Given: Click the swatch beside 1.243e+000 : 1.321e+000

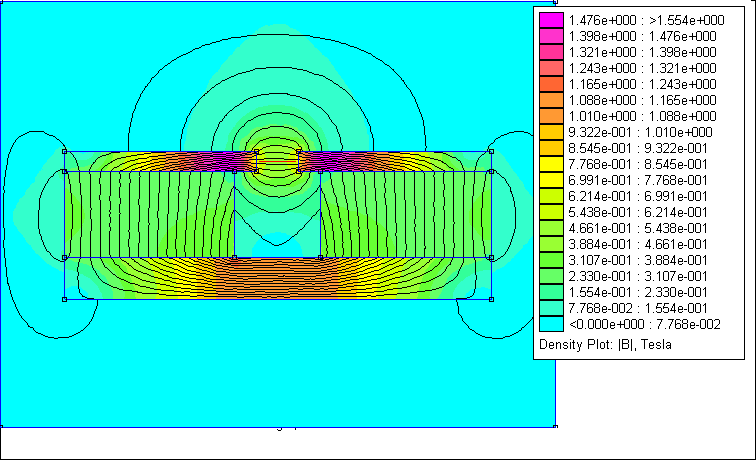Looking at the screenshot, I should point(551,68).
